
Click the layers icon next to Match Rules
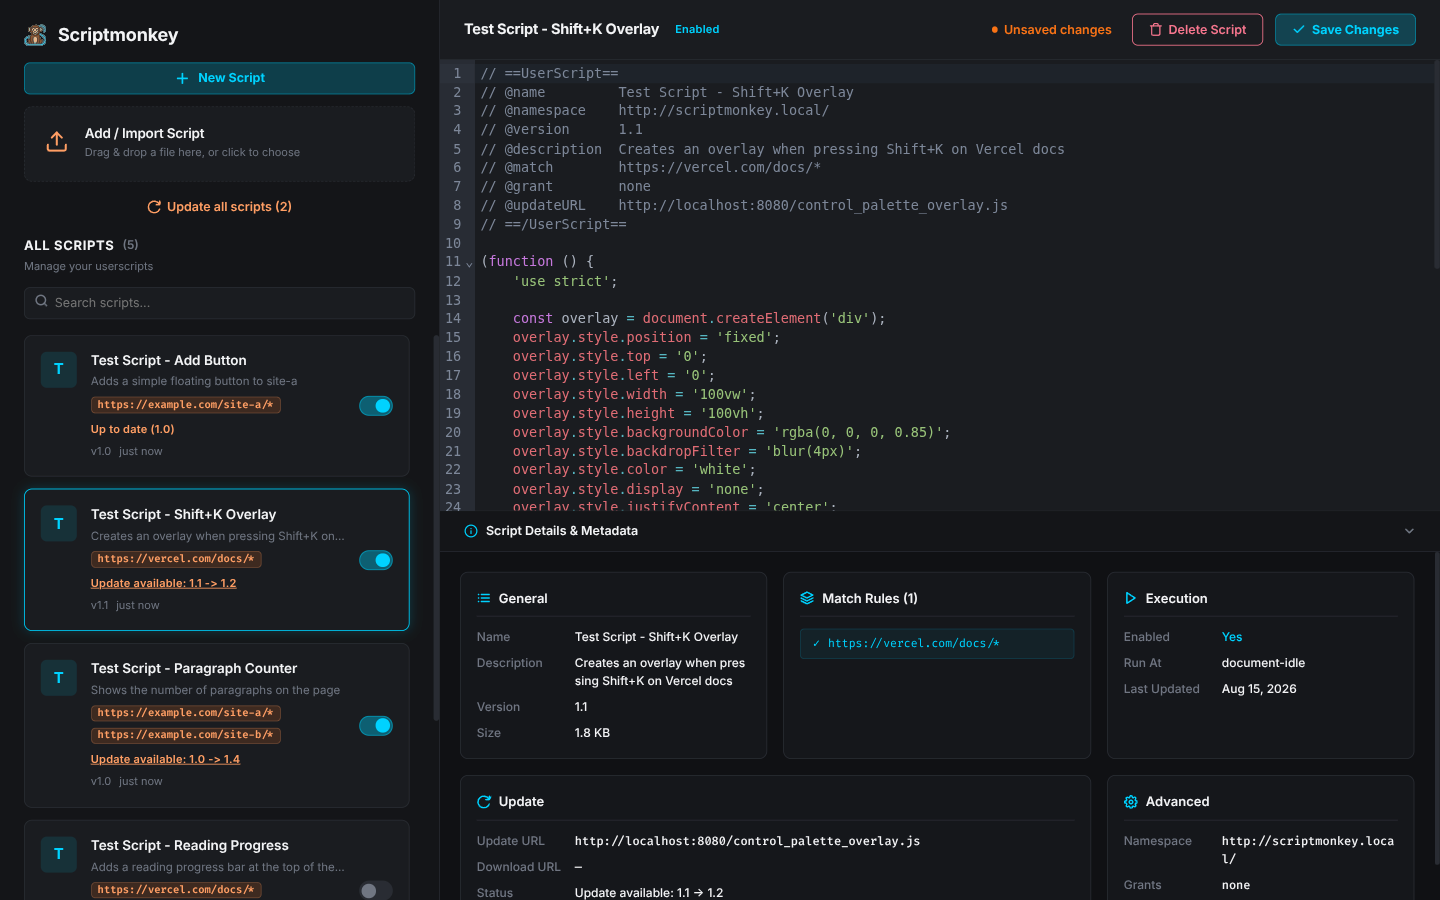point(807,598)
